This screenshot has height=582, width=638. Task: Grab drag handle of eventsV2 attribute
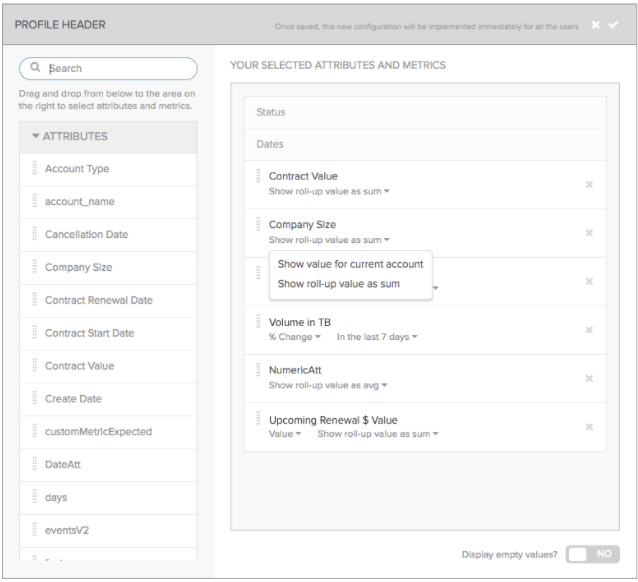pyautogui.click(x=35, y=530)
